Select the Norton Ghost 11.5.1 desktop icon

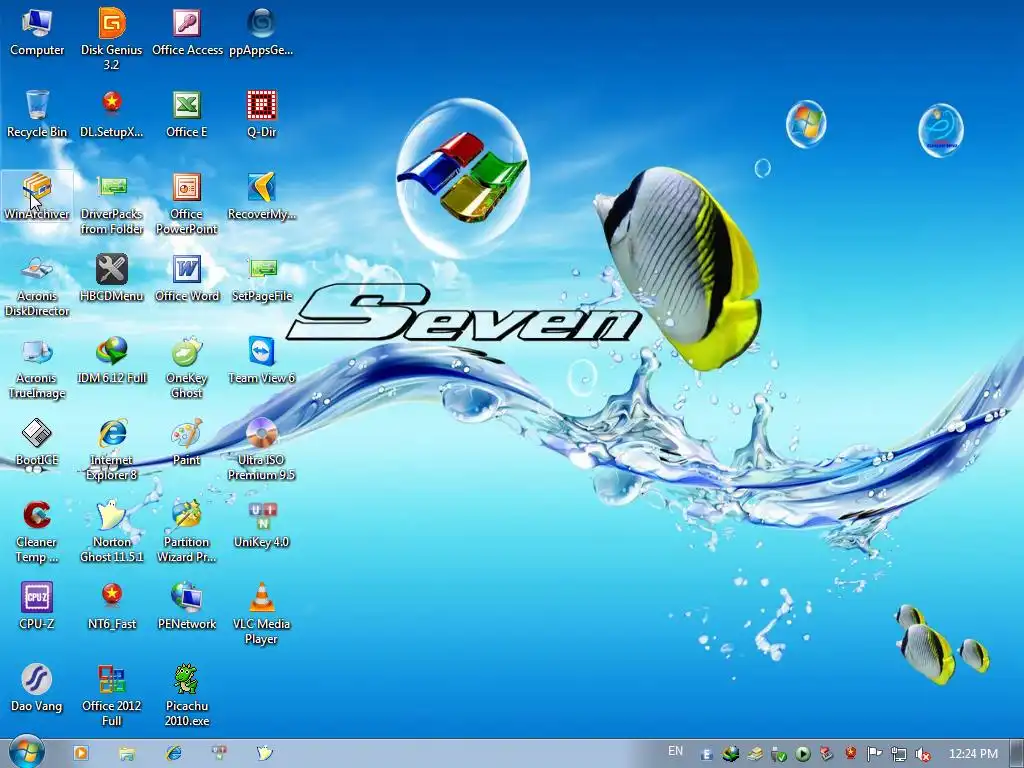pyautogui.click(x=112, y=532)
